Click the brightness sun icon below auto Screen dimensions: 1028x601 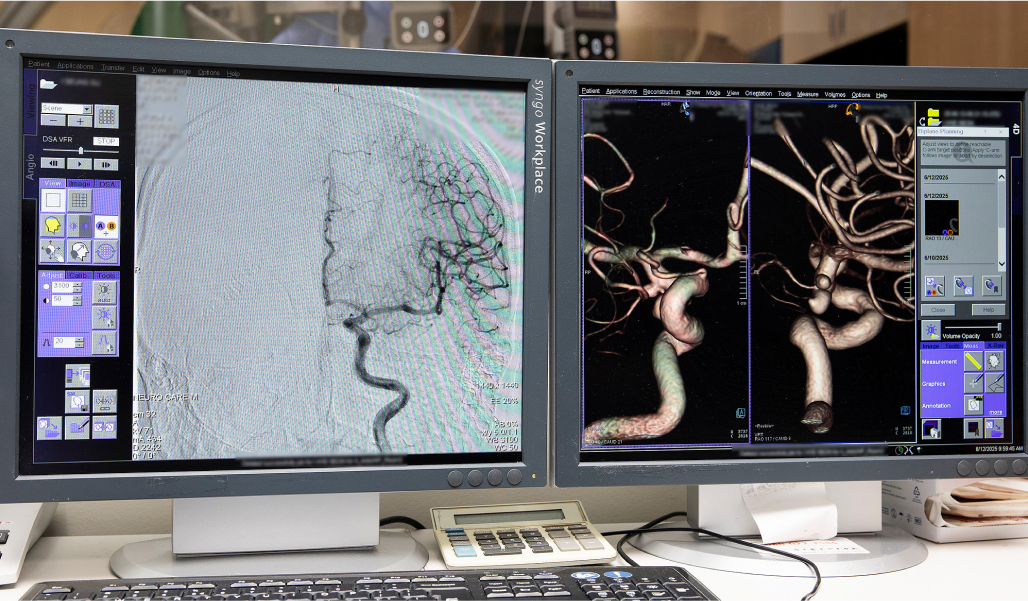[105, 317]
